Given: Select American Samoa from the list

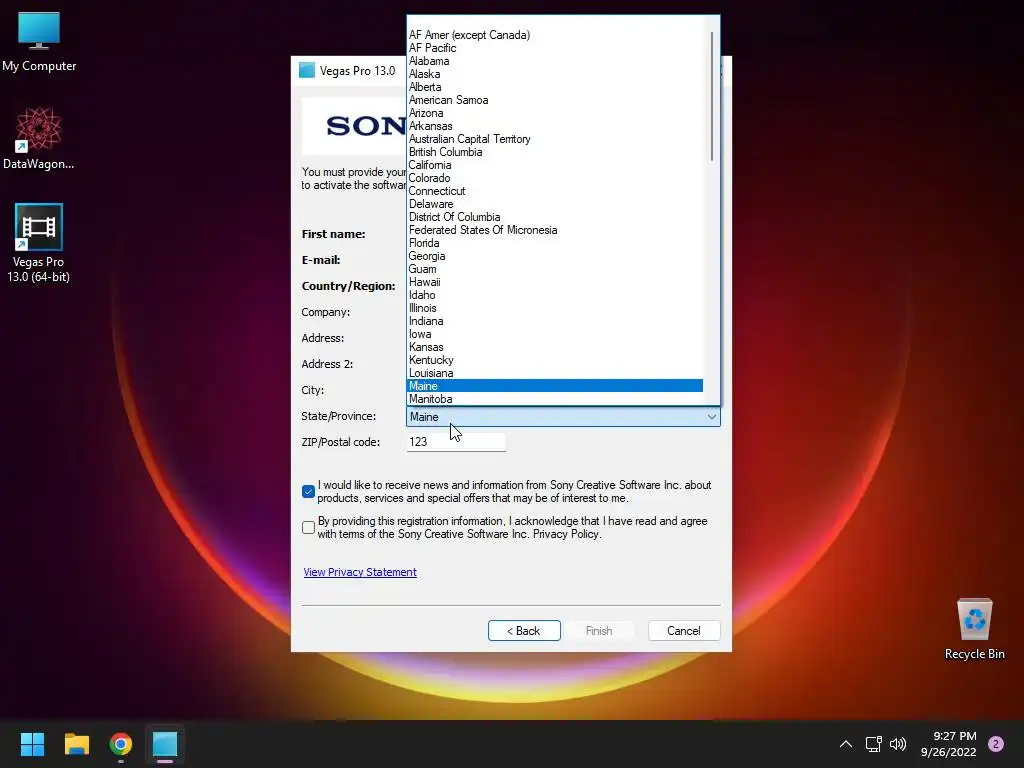Looking at the screenshot, I should 554,101.
